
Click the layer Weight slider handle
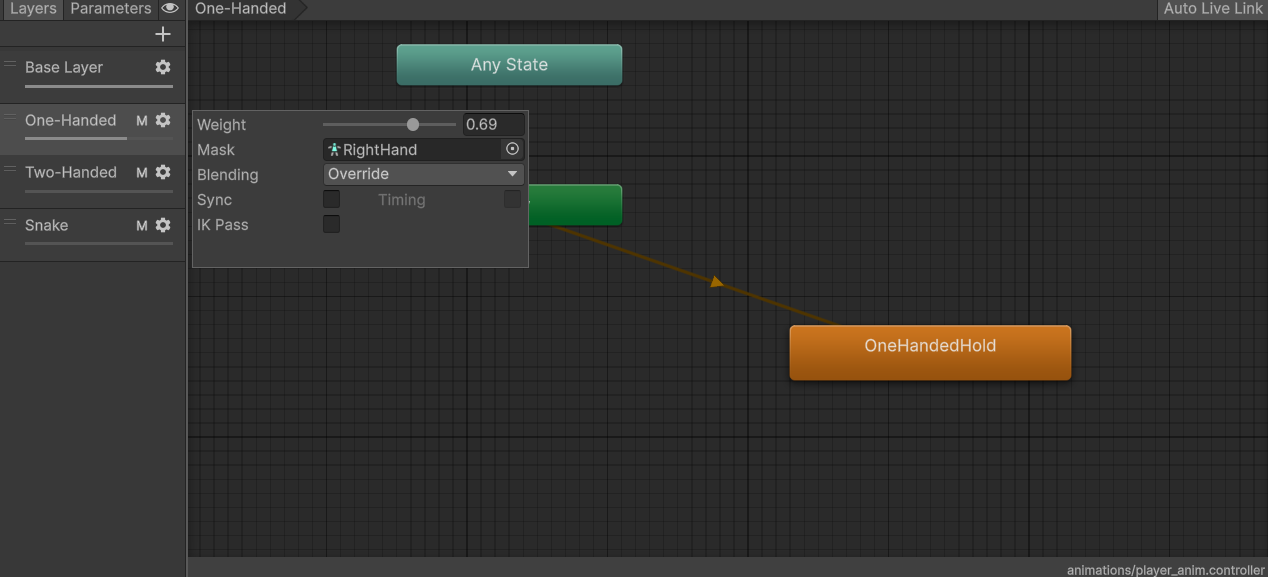click(x=413, y=125)
